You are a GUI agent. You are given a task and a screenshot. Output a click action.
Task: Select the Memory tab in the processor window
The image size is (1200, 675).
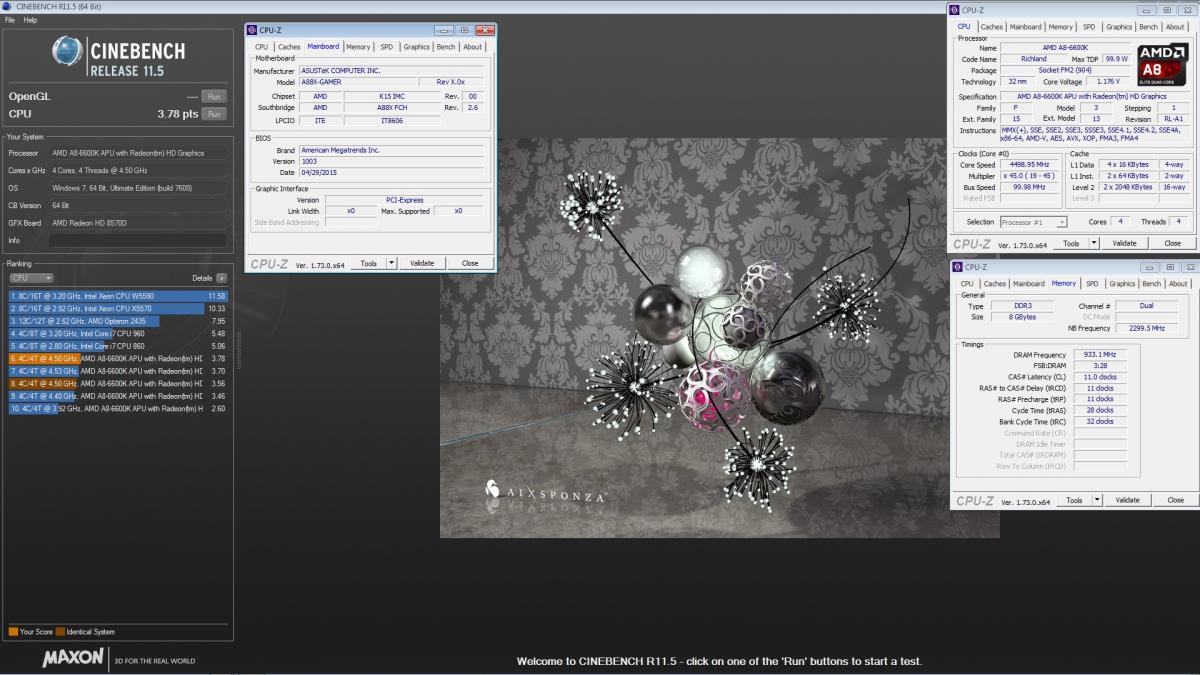[1061, 27]
